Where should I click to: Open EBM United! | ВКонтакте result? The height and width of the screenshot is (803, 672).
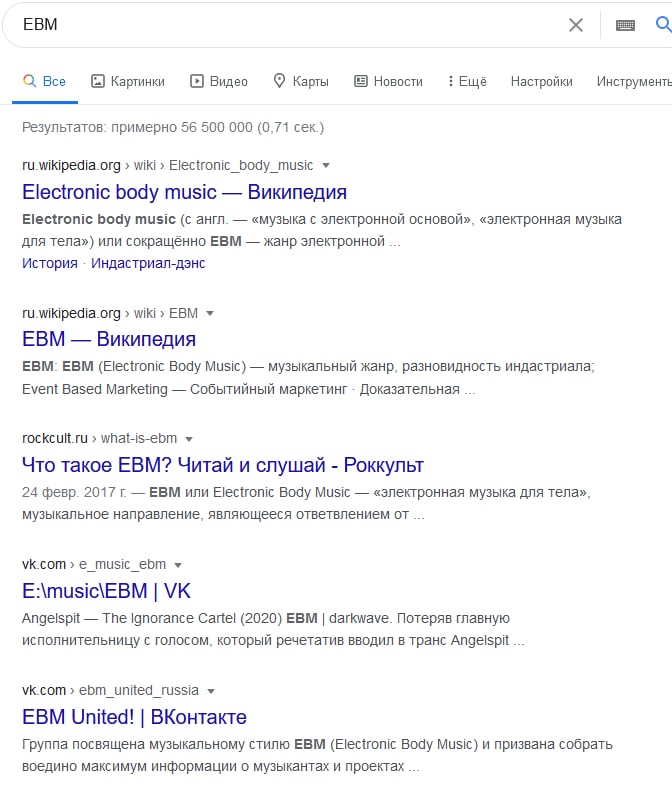(x=134, y=717)
